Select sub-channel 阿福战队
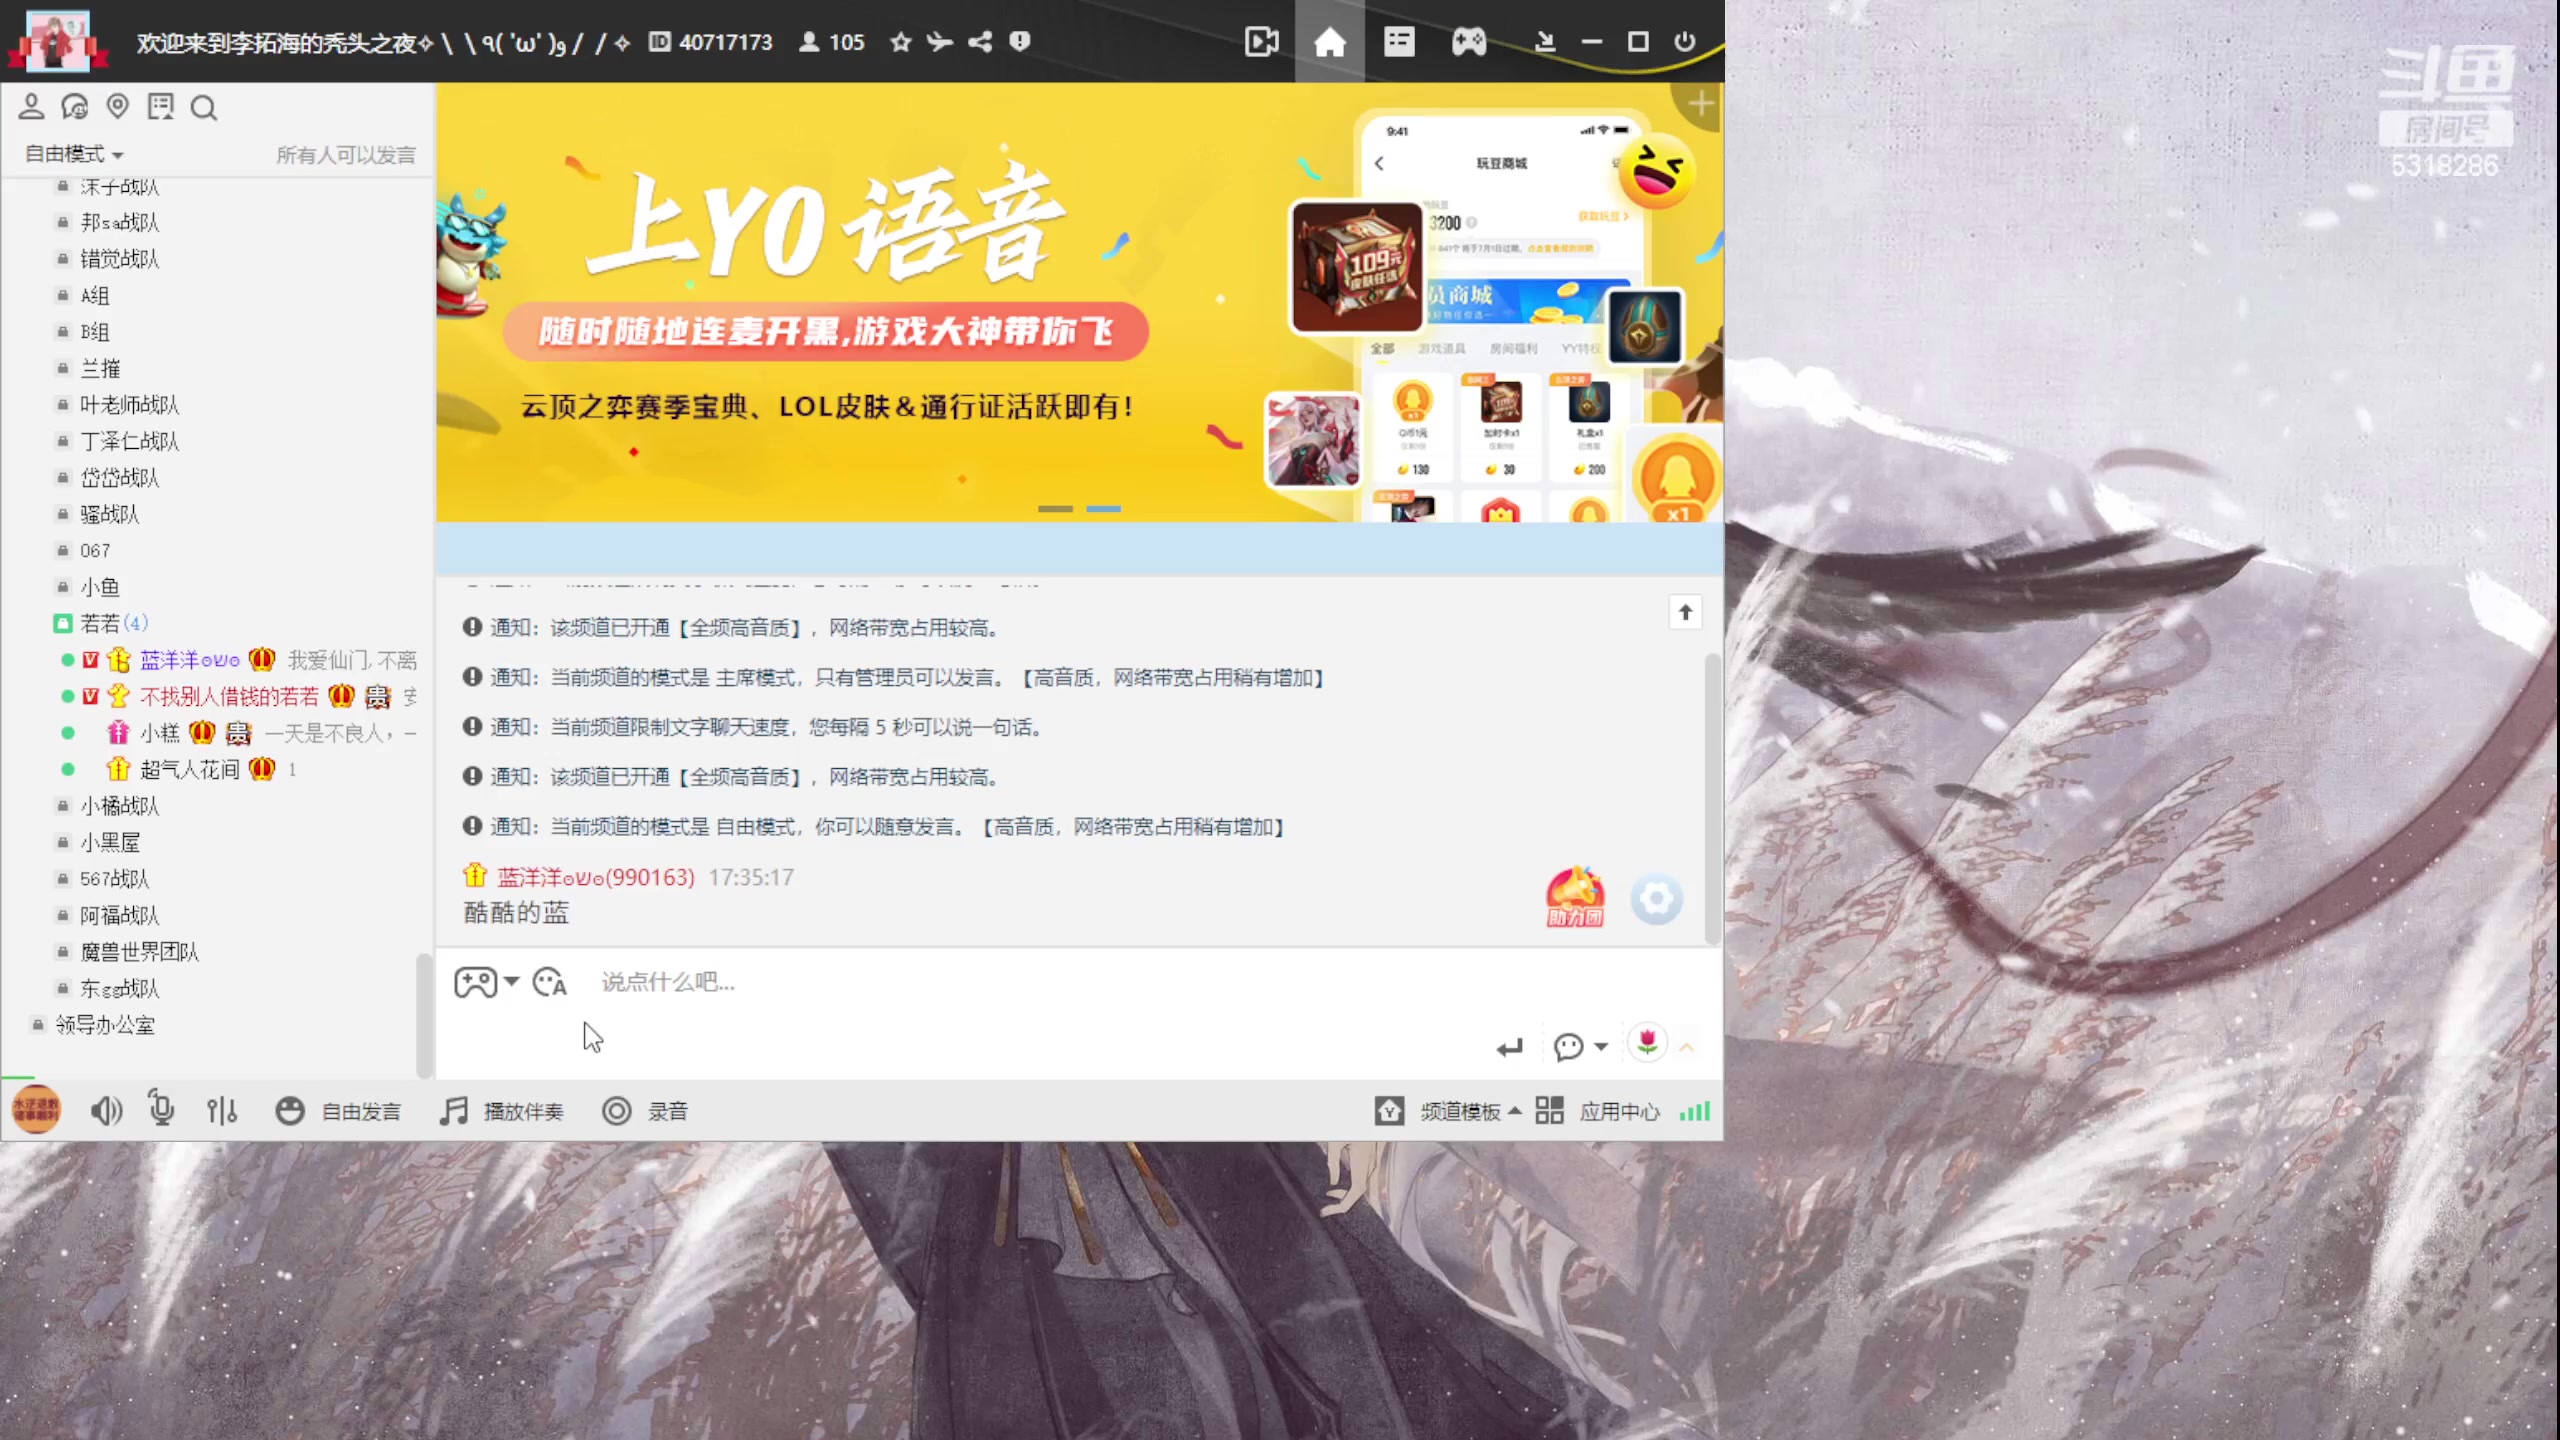 coord(120,915)
